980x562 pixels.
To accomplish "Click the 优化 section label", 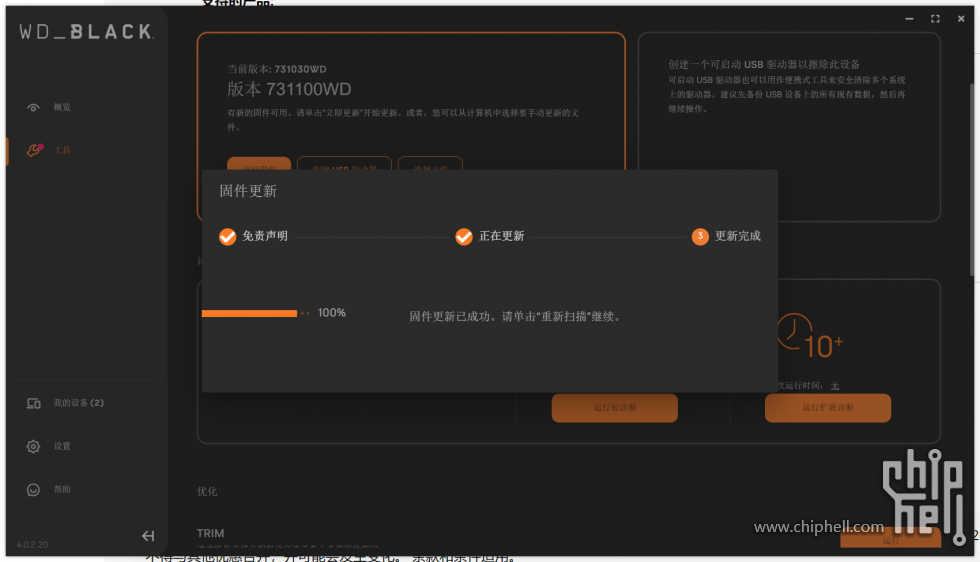I will point(207,491).
